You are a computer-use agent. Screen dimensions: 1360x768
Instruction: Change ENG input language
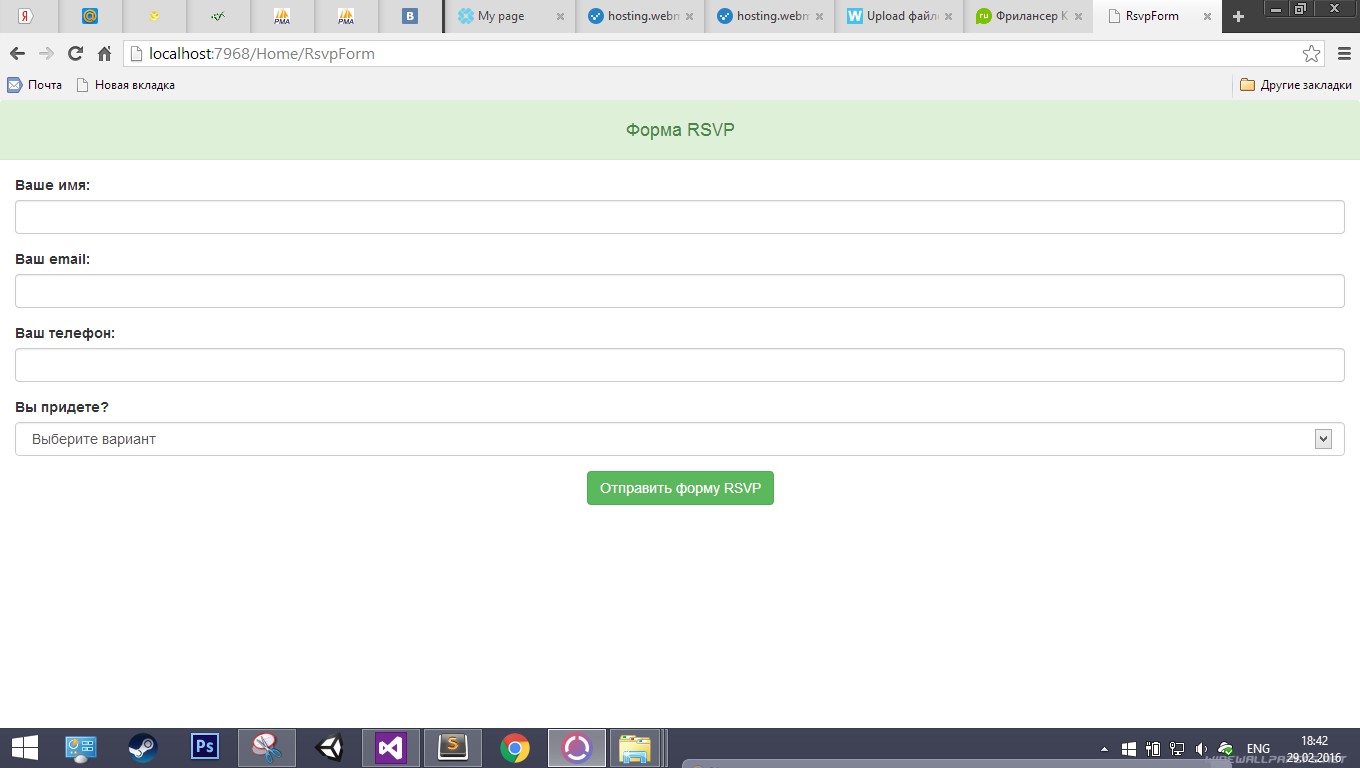click(x=1258, y=748)
